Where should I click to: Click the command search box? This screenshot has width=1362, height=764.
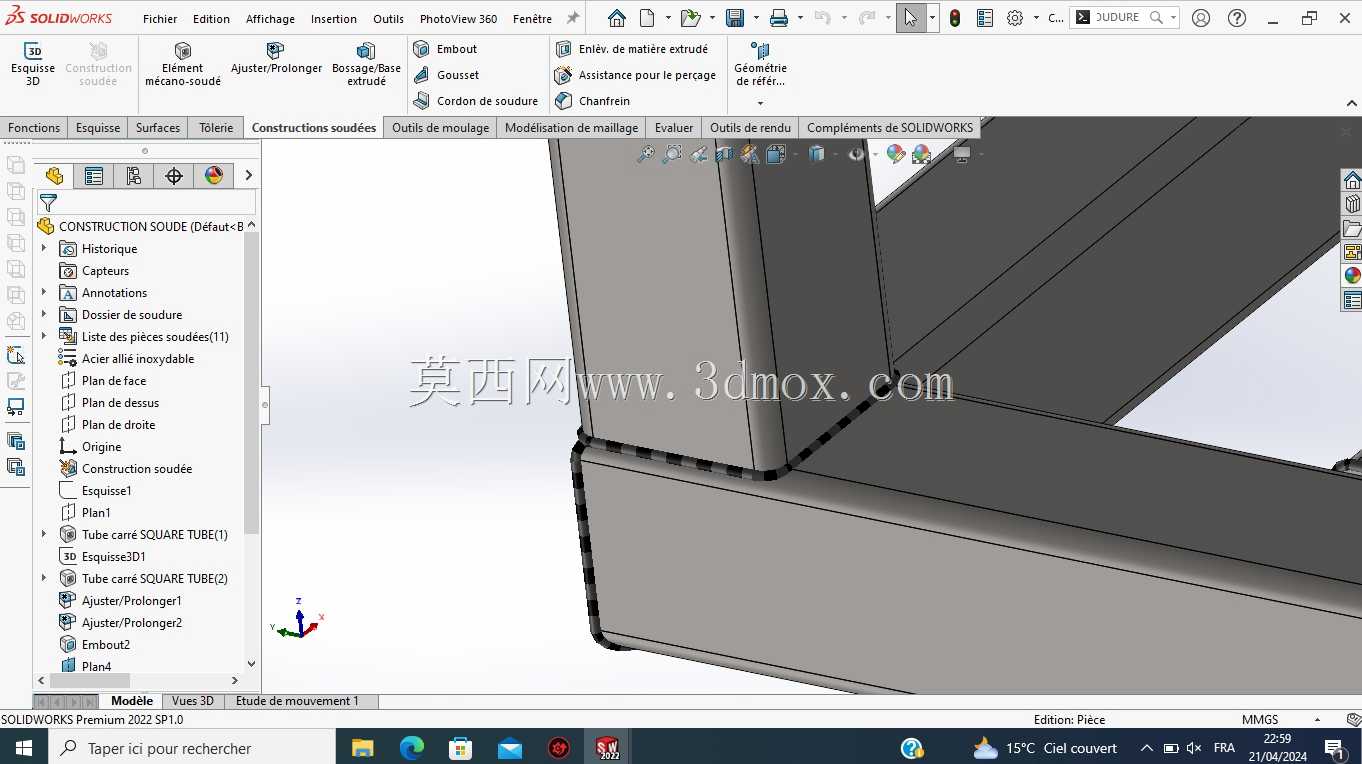1125,18
